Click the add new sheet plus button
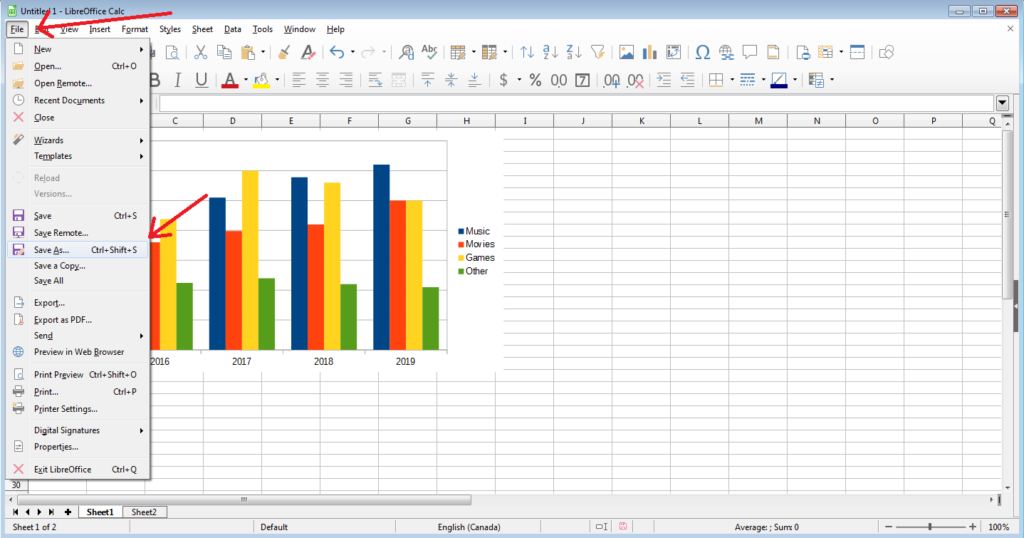This screenshot has width=1024, height=538. click(x=68, y=512)
